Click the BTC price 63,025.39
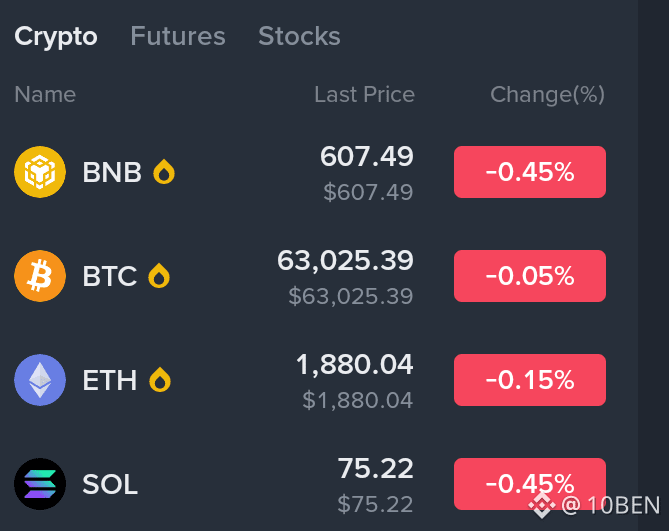This screenshot has width=669, height=531. [x=345, y=261]
